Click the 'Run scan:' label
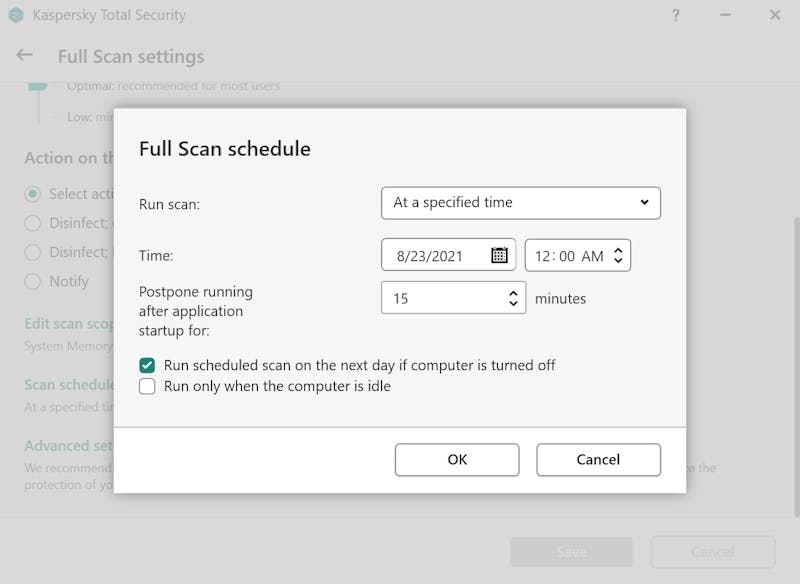 [169, 204]
